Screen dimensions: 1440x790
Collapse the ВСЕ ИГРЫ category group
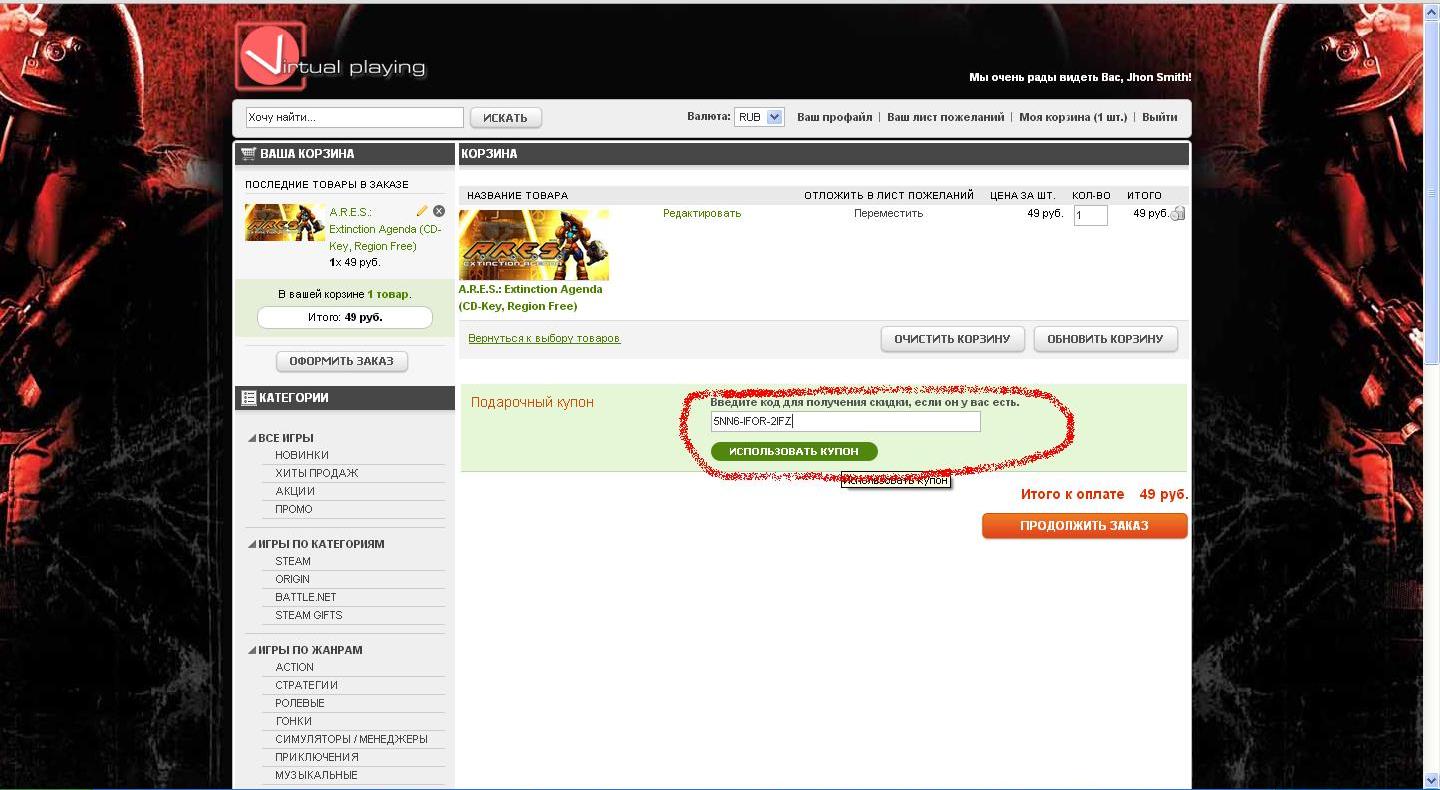252,438
